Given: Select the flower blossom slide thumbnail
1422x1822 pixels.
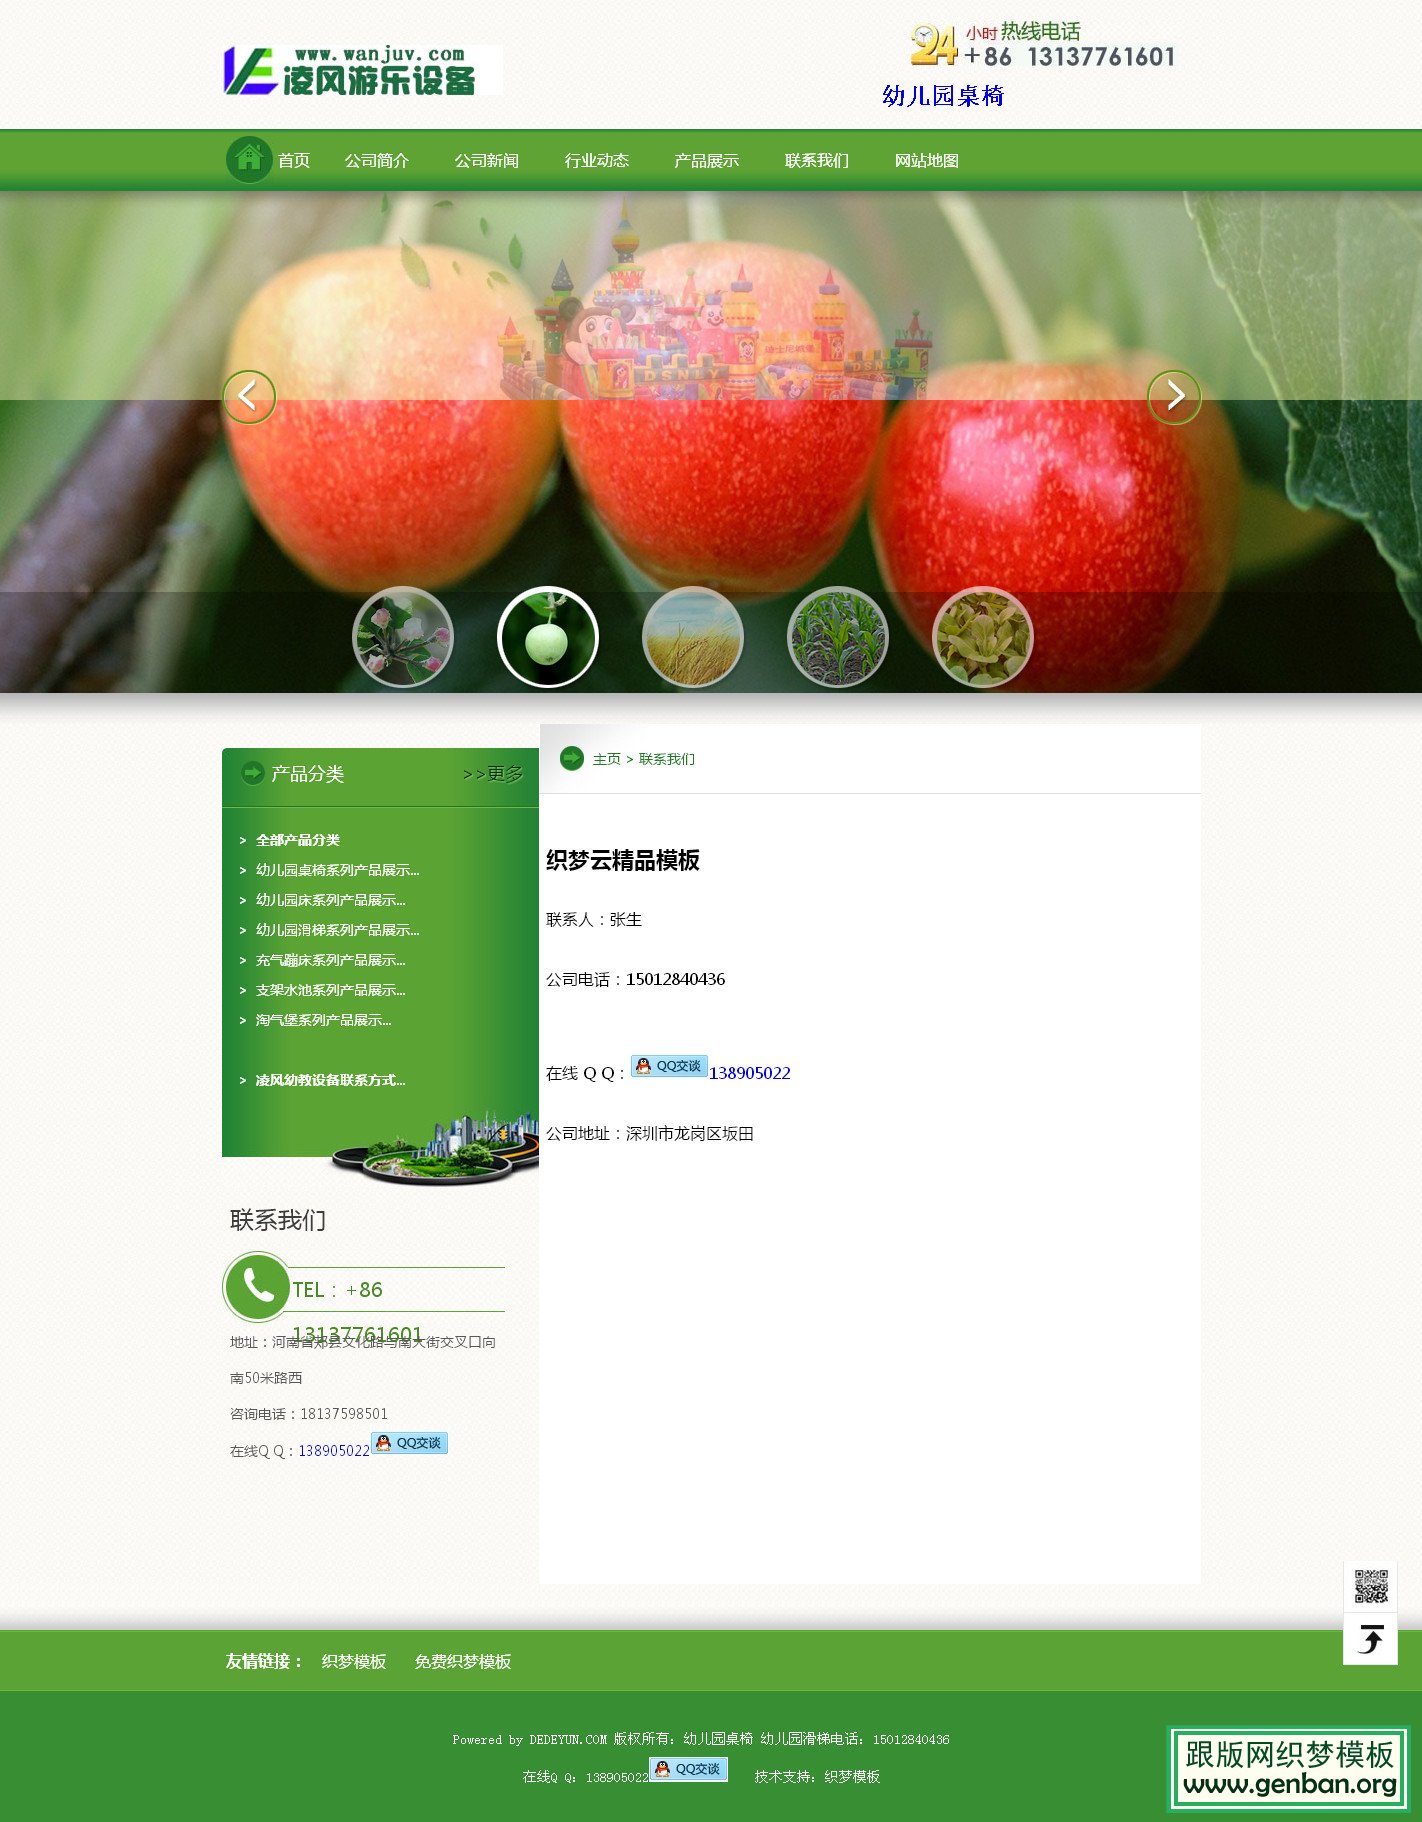Looking at the screenshot, I should pos(402,637).
